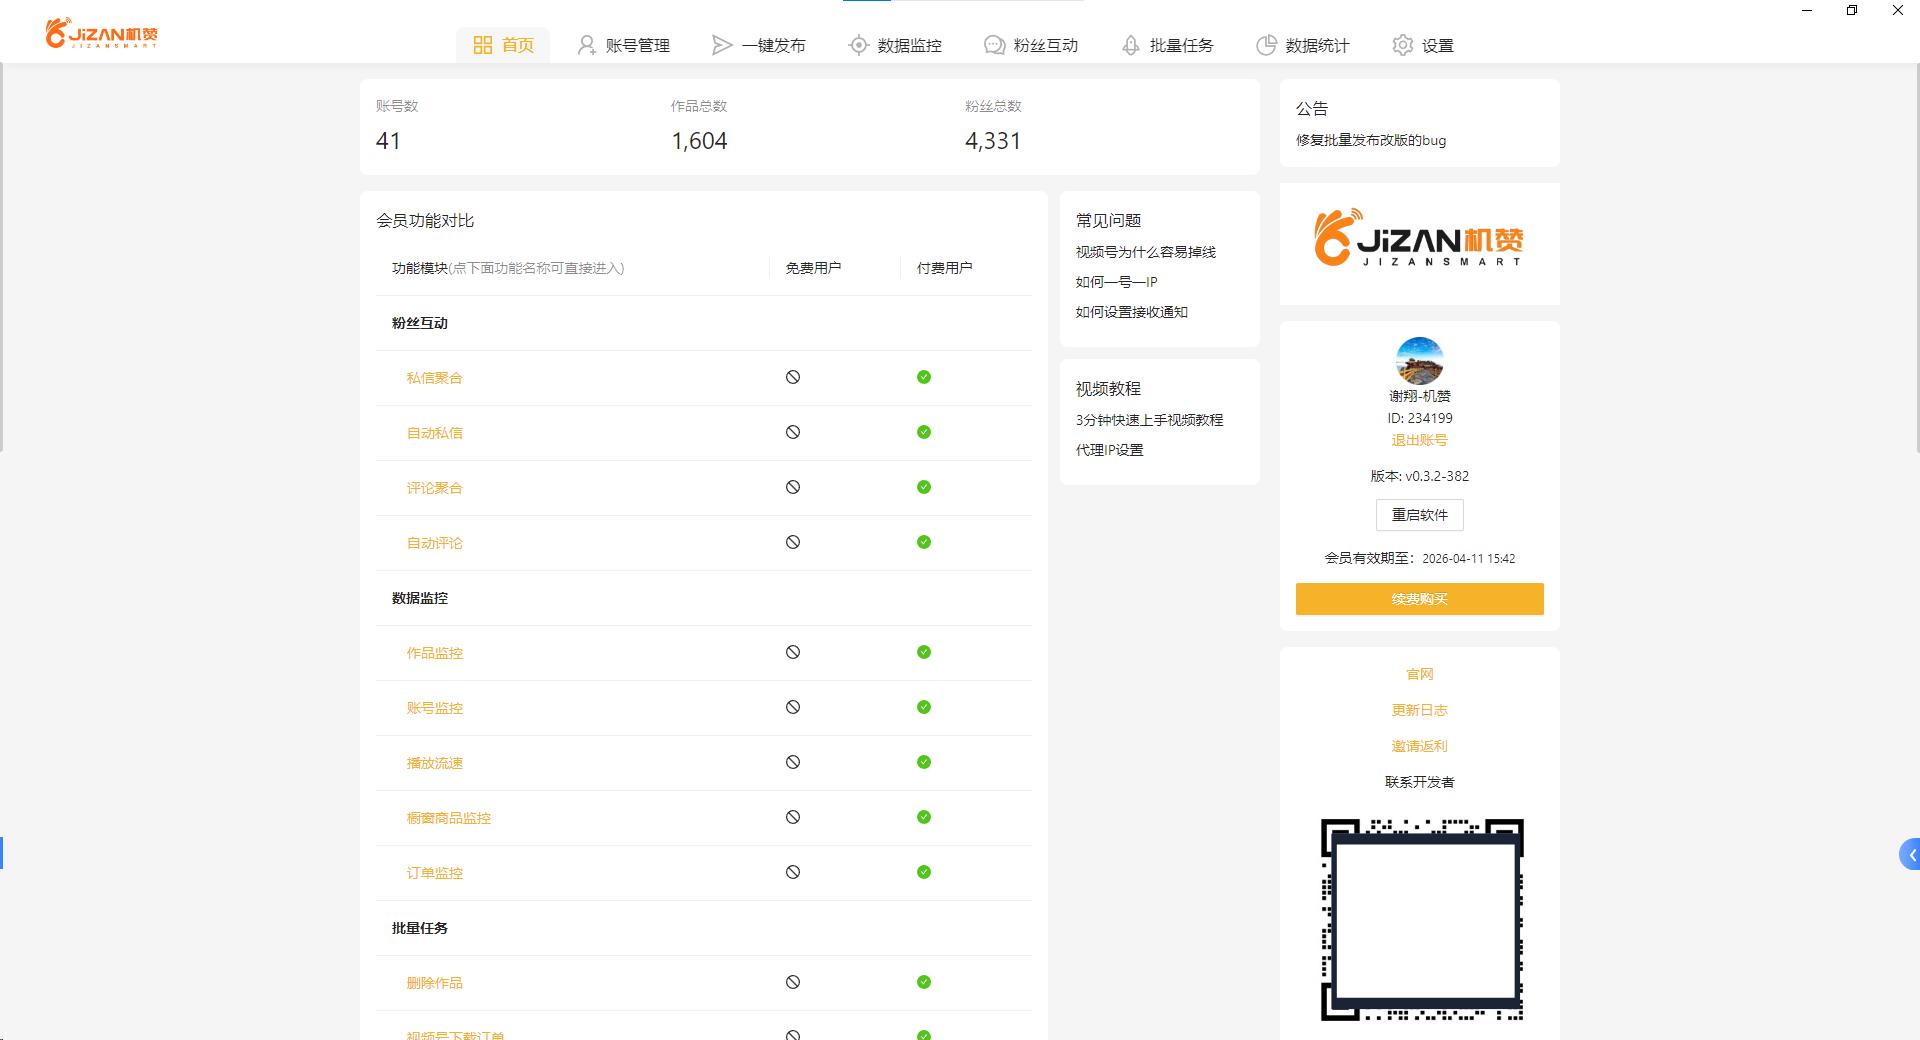Switch to the 一键发布 publish tab
This screenshot has width=1920, height=1040.
(758, 45)
